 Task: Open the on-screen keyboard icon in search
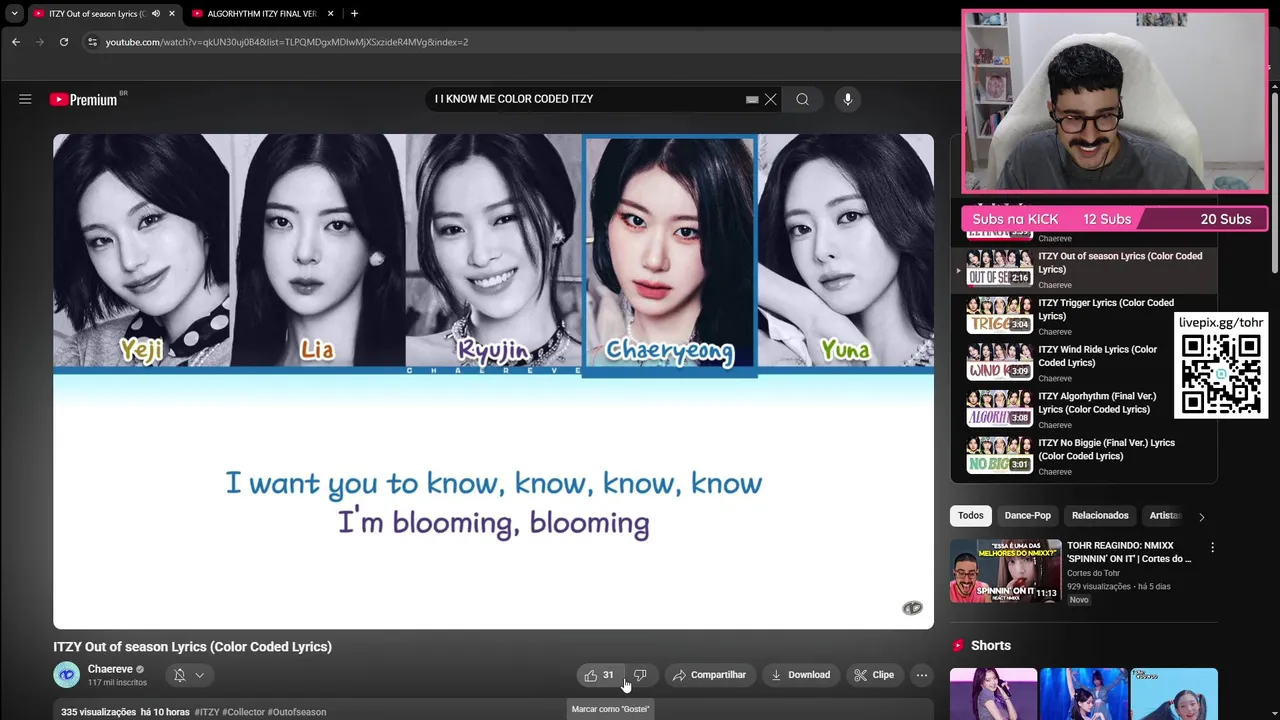[752, 99]
